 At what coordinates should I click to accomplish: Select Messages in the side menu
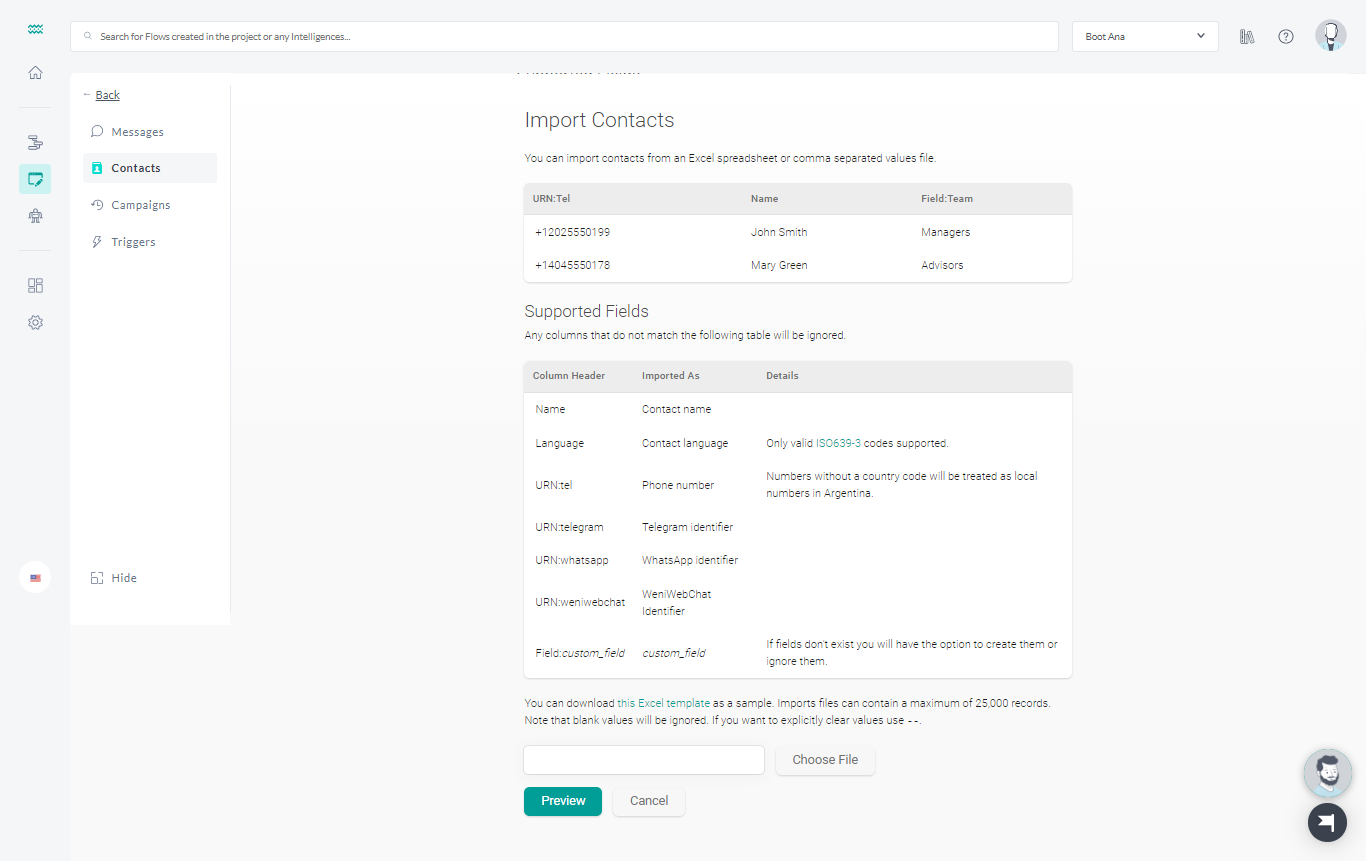[137, 132]
